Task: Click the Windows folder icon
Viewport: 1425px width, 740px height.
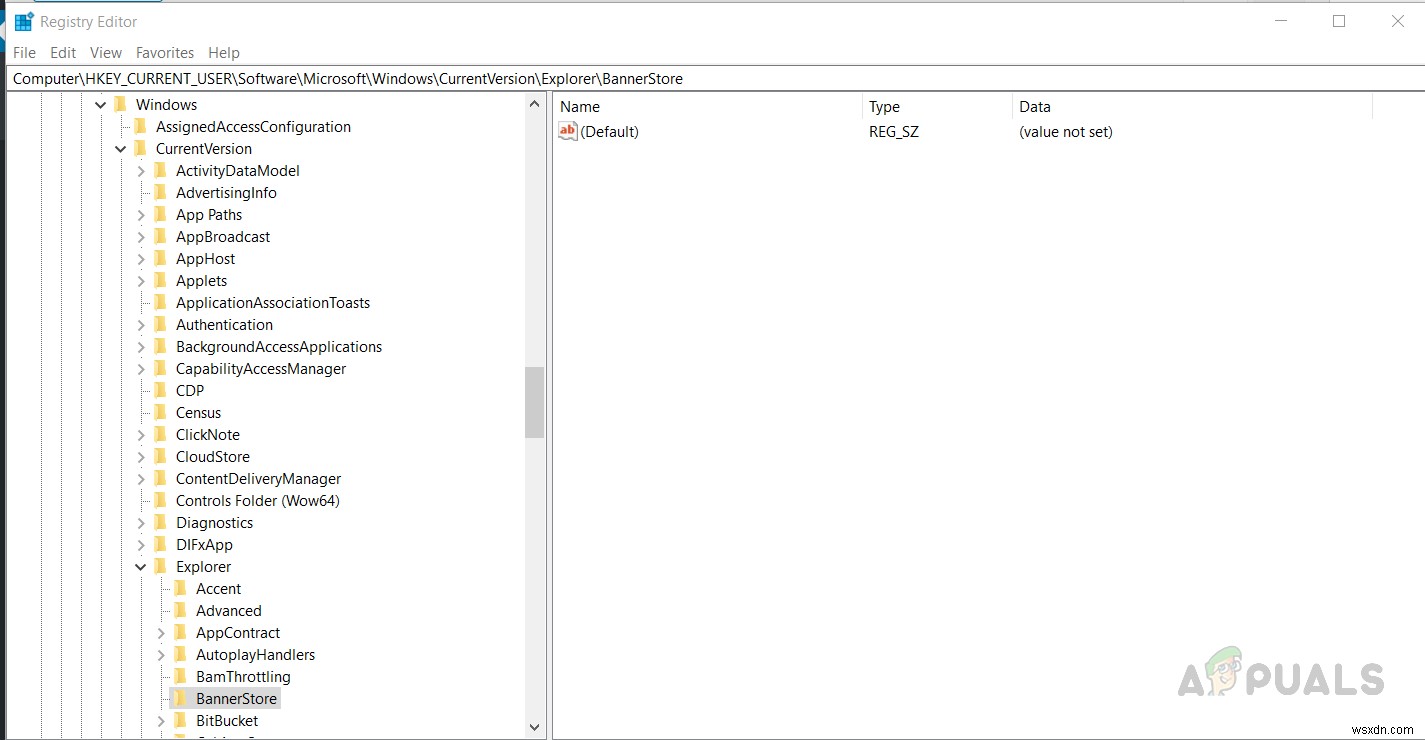Action: pos(120,104)
